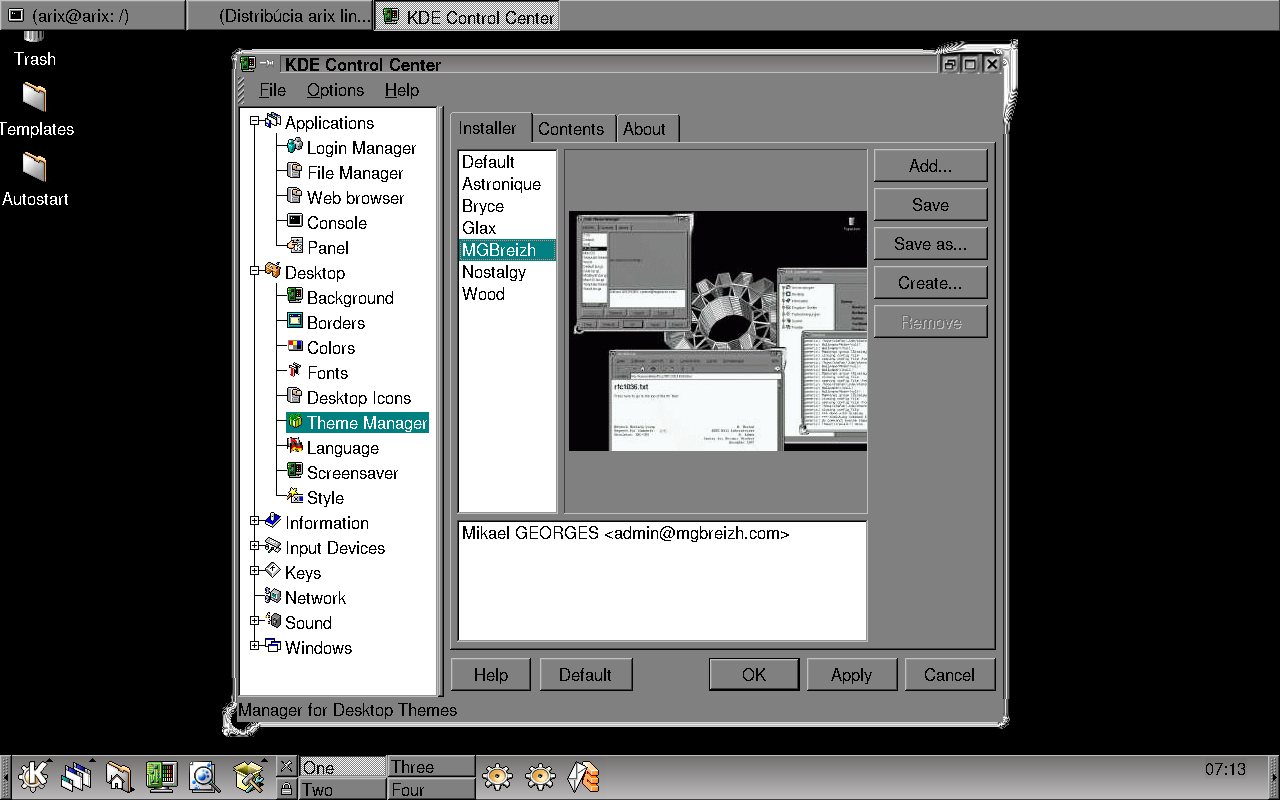Open the mail envelope panel icon
This screenshot has width=1280, height=800.
[x=584, y=776]
